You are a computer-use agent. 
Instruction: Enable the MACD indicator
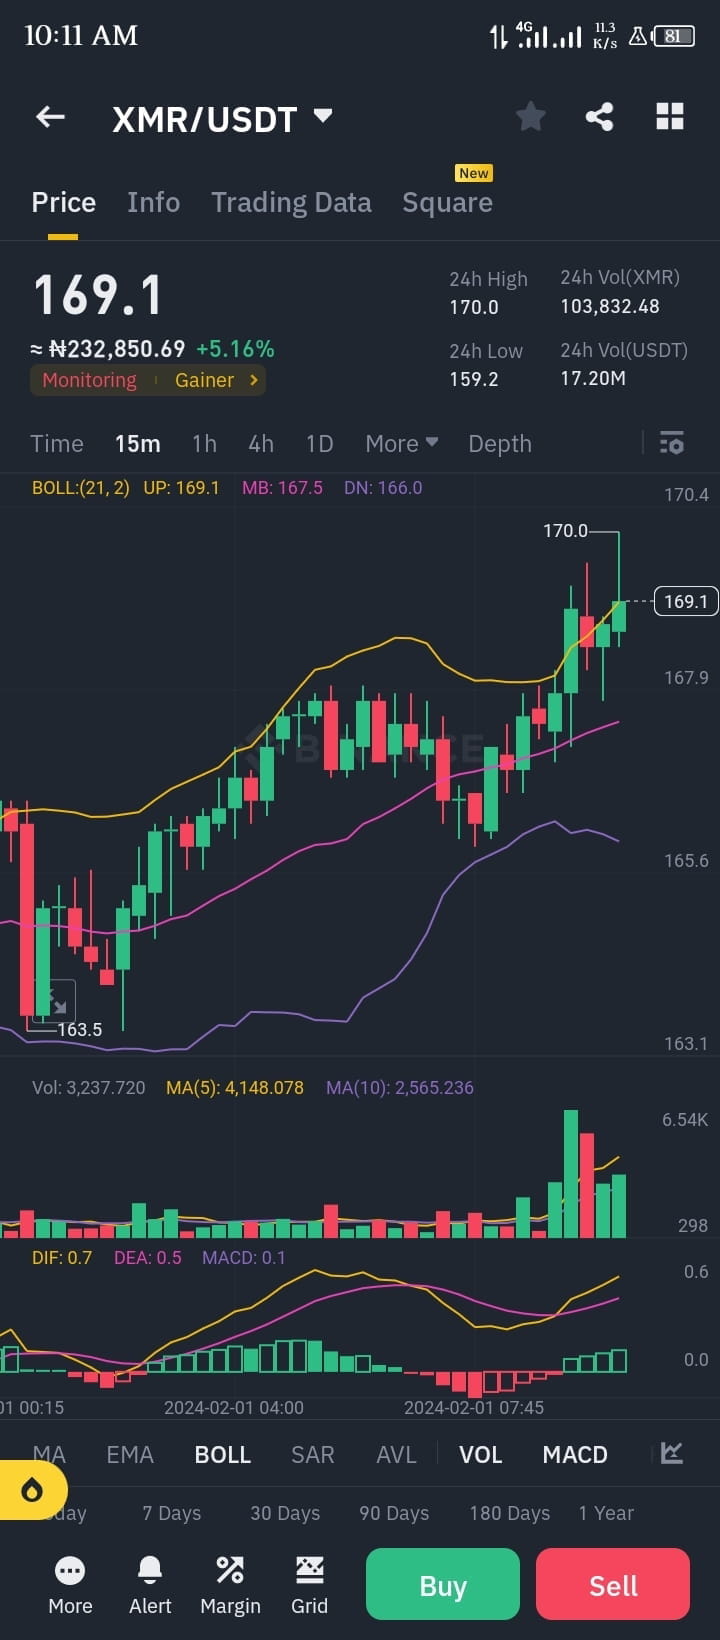(575, 1454)
